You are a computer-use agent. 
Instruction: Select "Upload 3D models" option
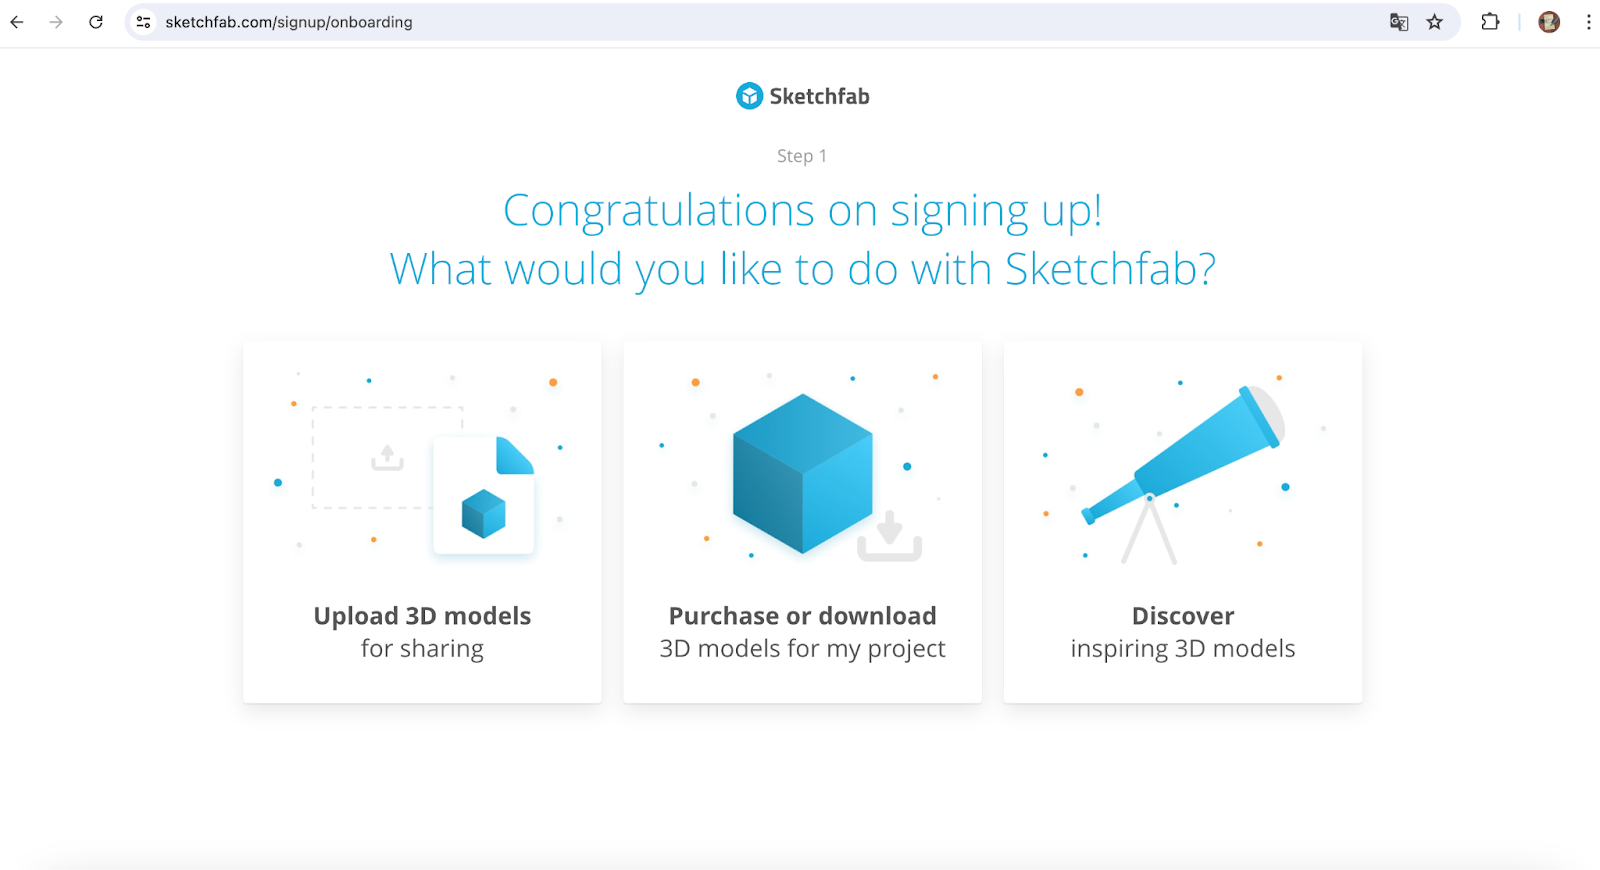[x=422, y=616]
